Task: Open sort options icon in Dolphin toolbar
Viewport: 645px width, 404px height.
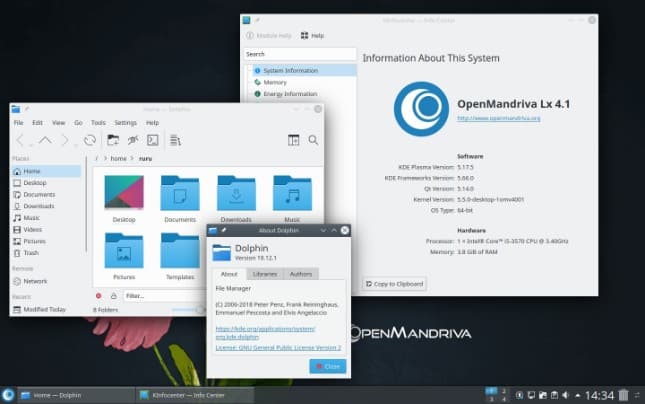Action: pos(175,140)
